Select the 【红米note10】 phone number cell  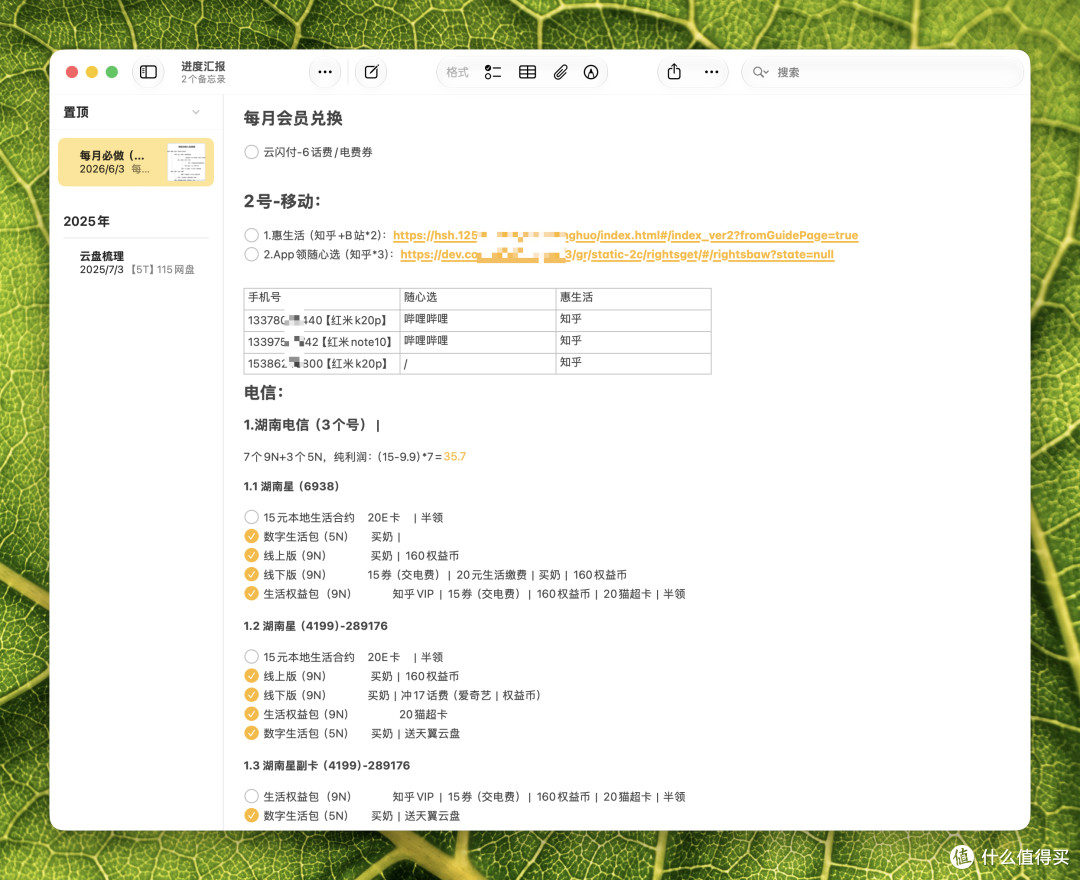pyautogui.click(x=322, y=342)
